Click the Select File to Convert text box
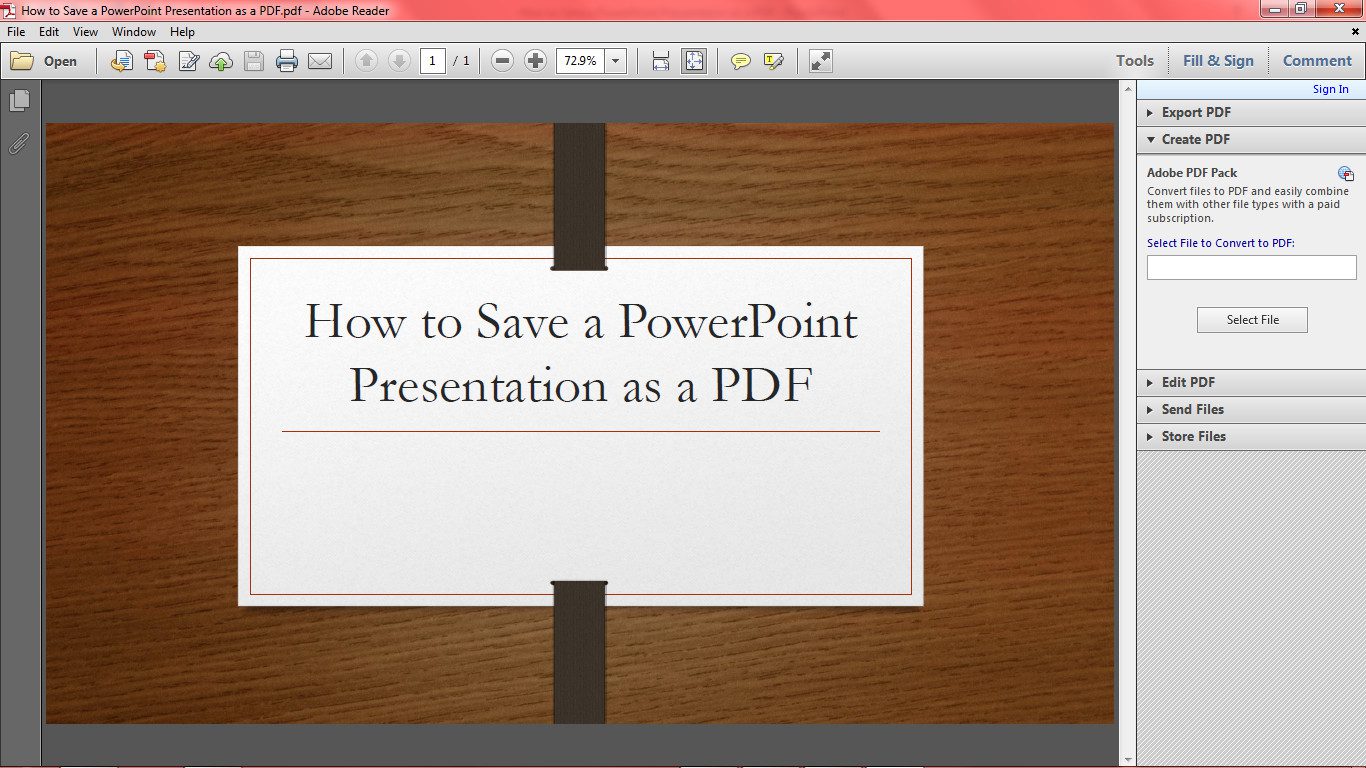 point(1251,267)
